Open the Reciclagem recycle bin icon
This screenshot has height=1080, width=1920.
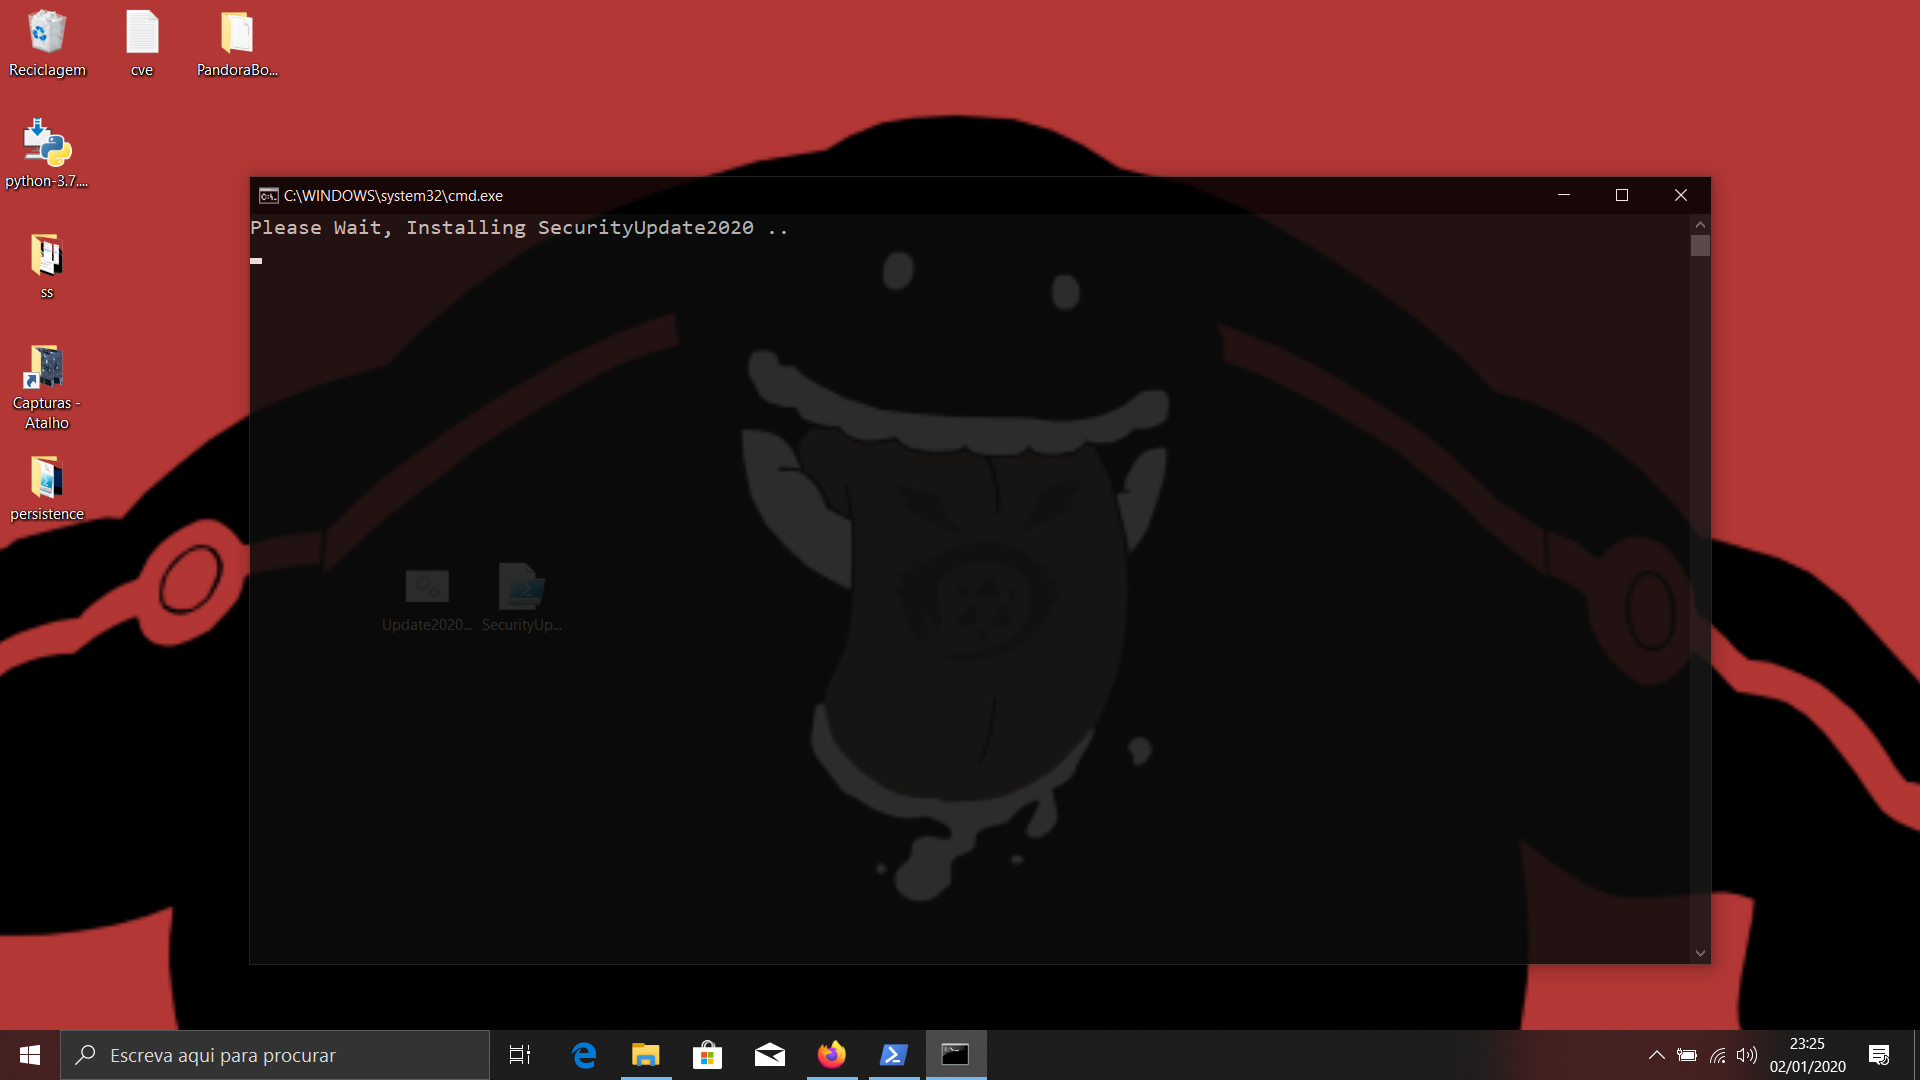[47, 34]
